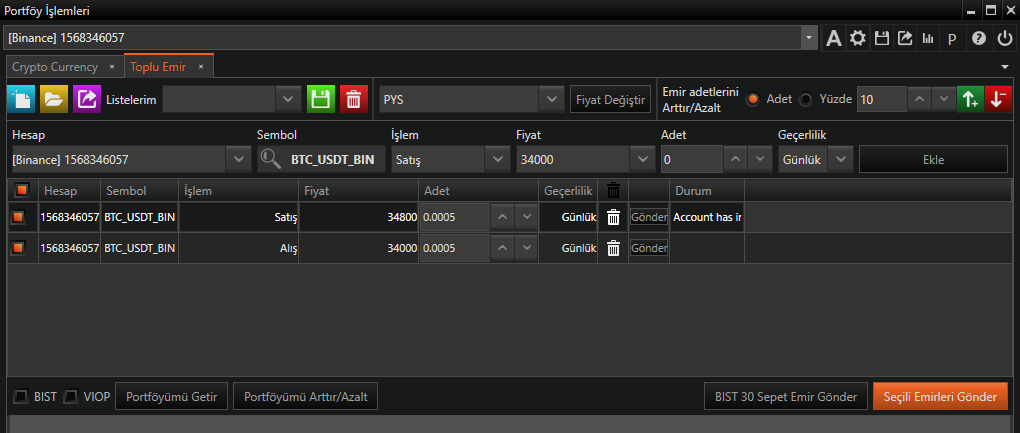Switch to the Crypto Currency tab

[54, 67]
